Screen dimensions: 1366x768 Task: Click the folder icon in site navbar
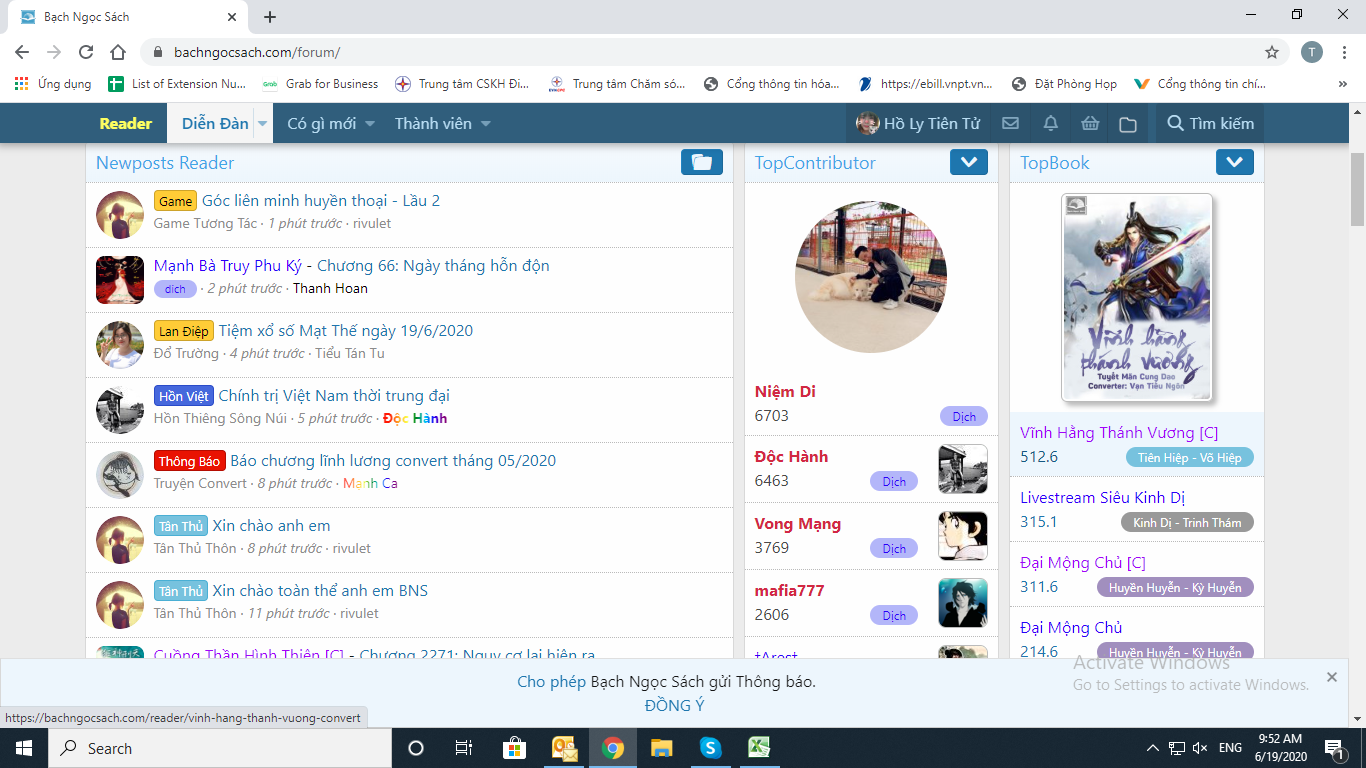pyautogui.click(x=1128, y=124)
